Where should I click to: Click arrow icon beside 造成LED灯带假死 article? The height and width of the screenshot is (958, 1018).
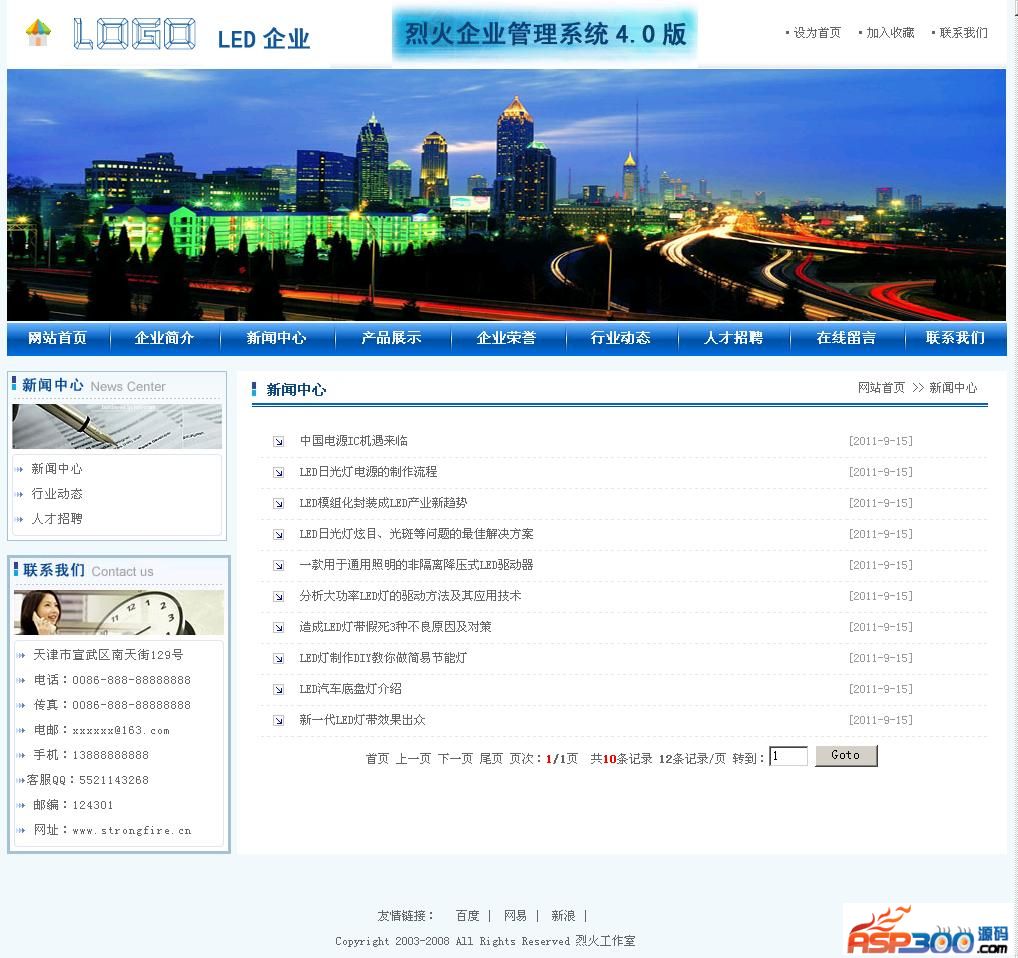point(279,628)
